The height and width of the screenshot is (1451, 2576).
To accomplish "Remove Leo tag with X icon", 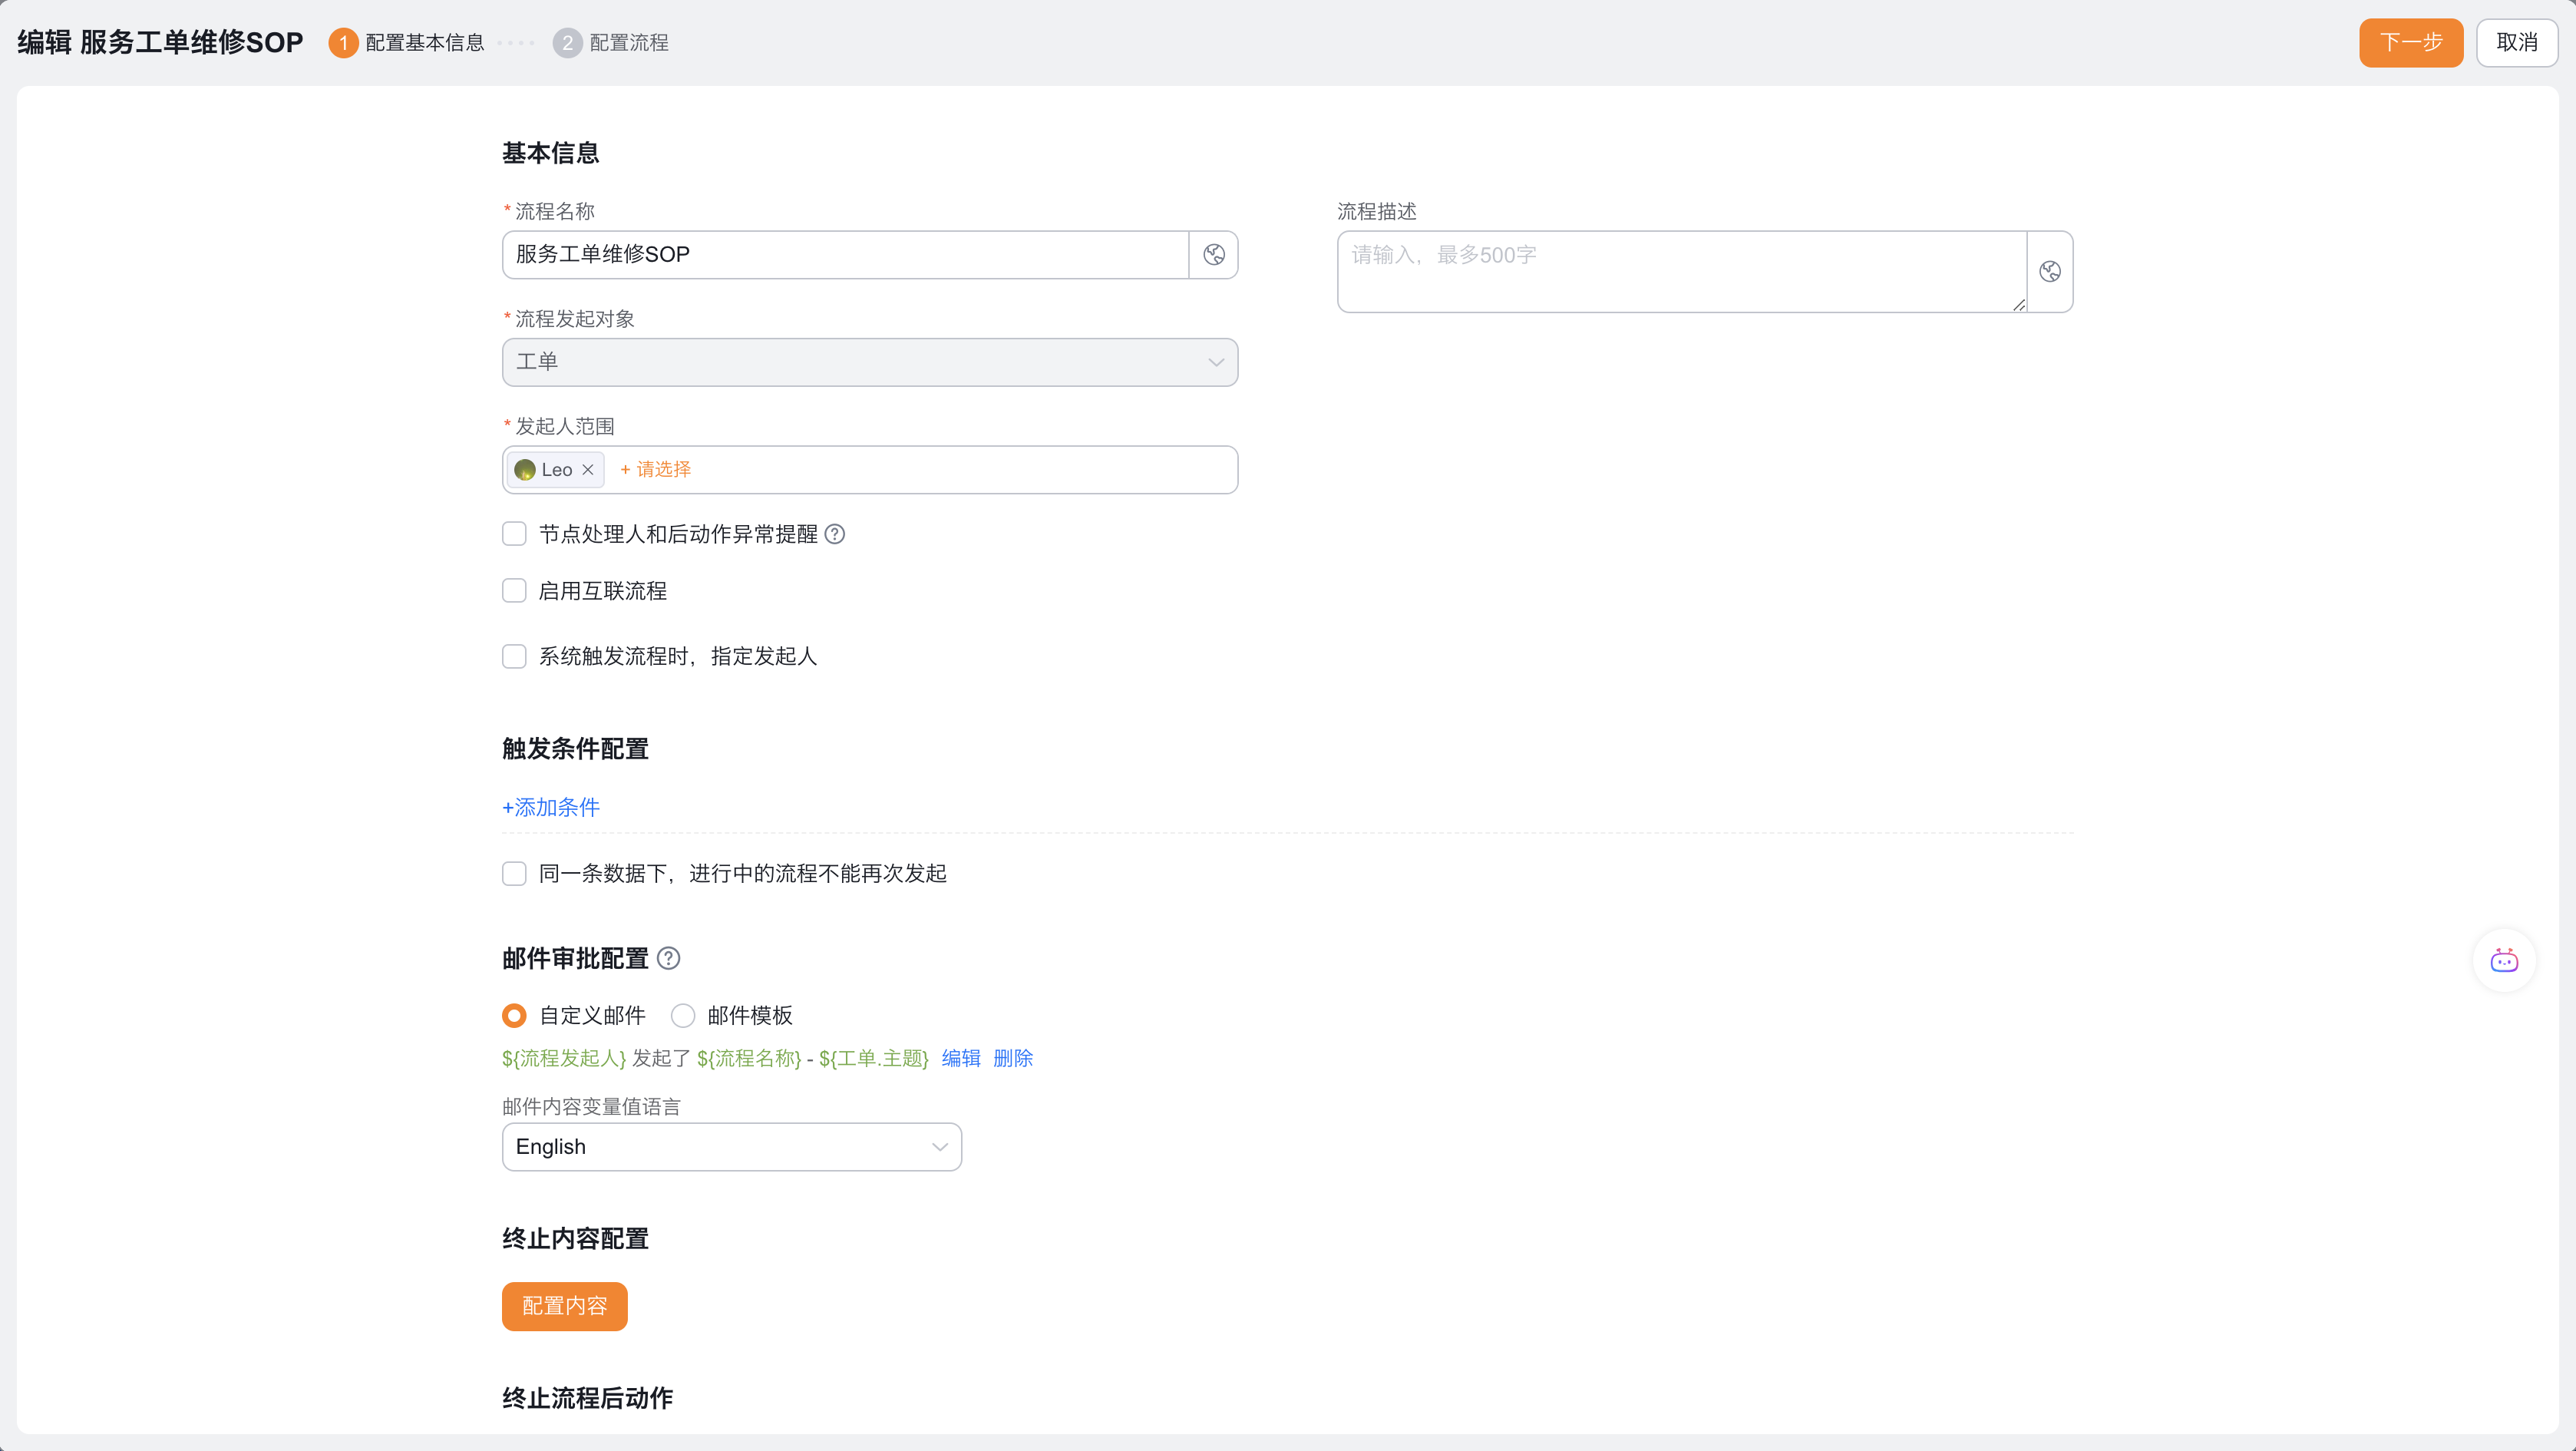I will [588, 470].
